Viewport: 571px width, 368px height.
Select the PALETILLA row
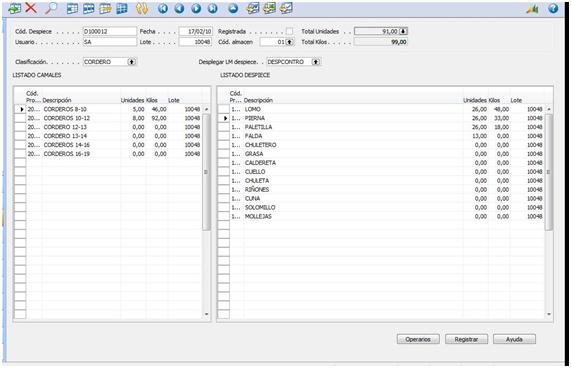[x=381, y=127]
